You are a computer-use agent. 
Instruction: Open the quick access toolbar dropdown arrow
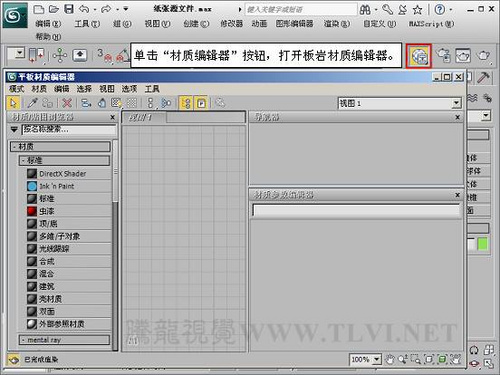pyautogui.click(x=126, y=9)
